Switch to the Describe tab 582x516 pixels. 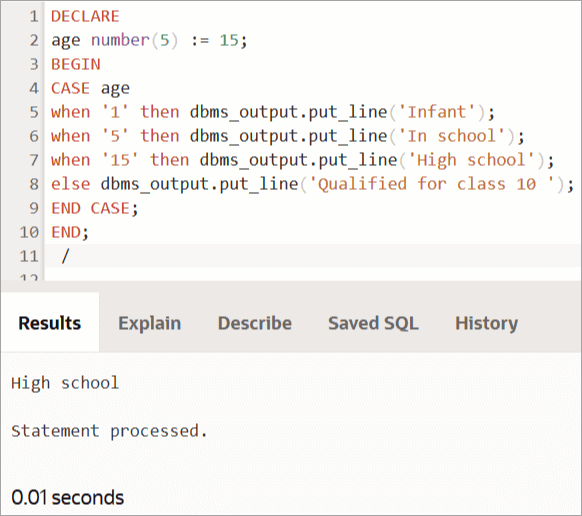pos(255,323)
